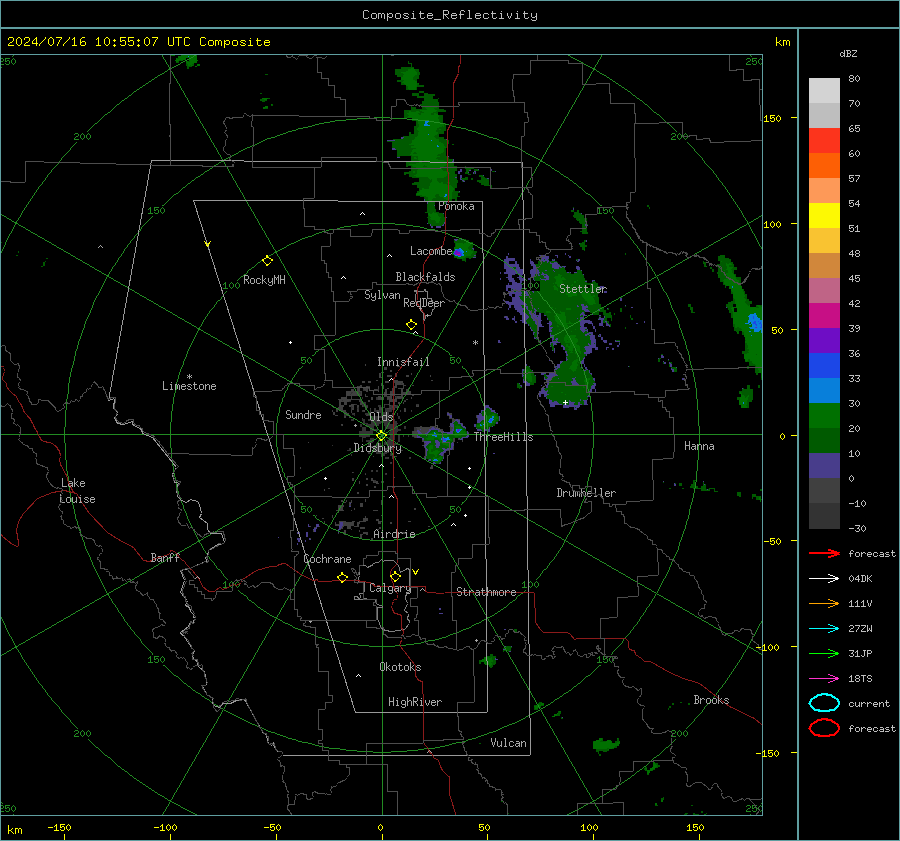900x841 pixels.
Task: Click the storm cell beside the Lacombe label
Action: coord(463,250)
